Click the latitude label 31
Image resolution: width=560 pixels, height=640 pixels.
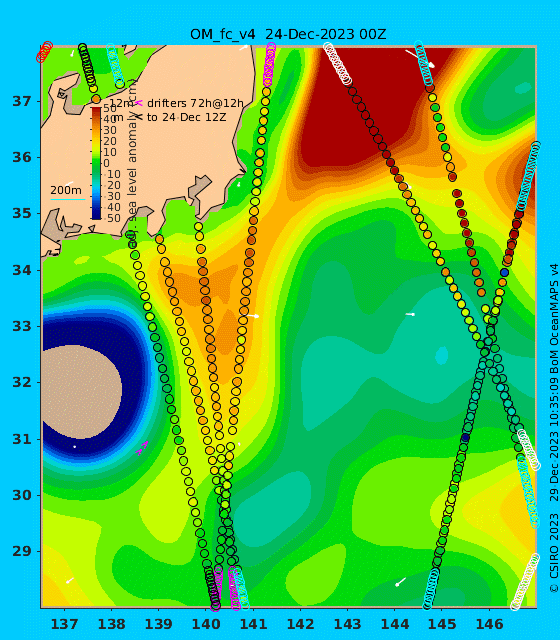[x=22, y=439]
